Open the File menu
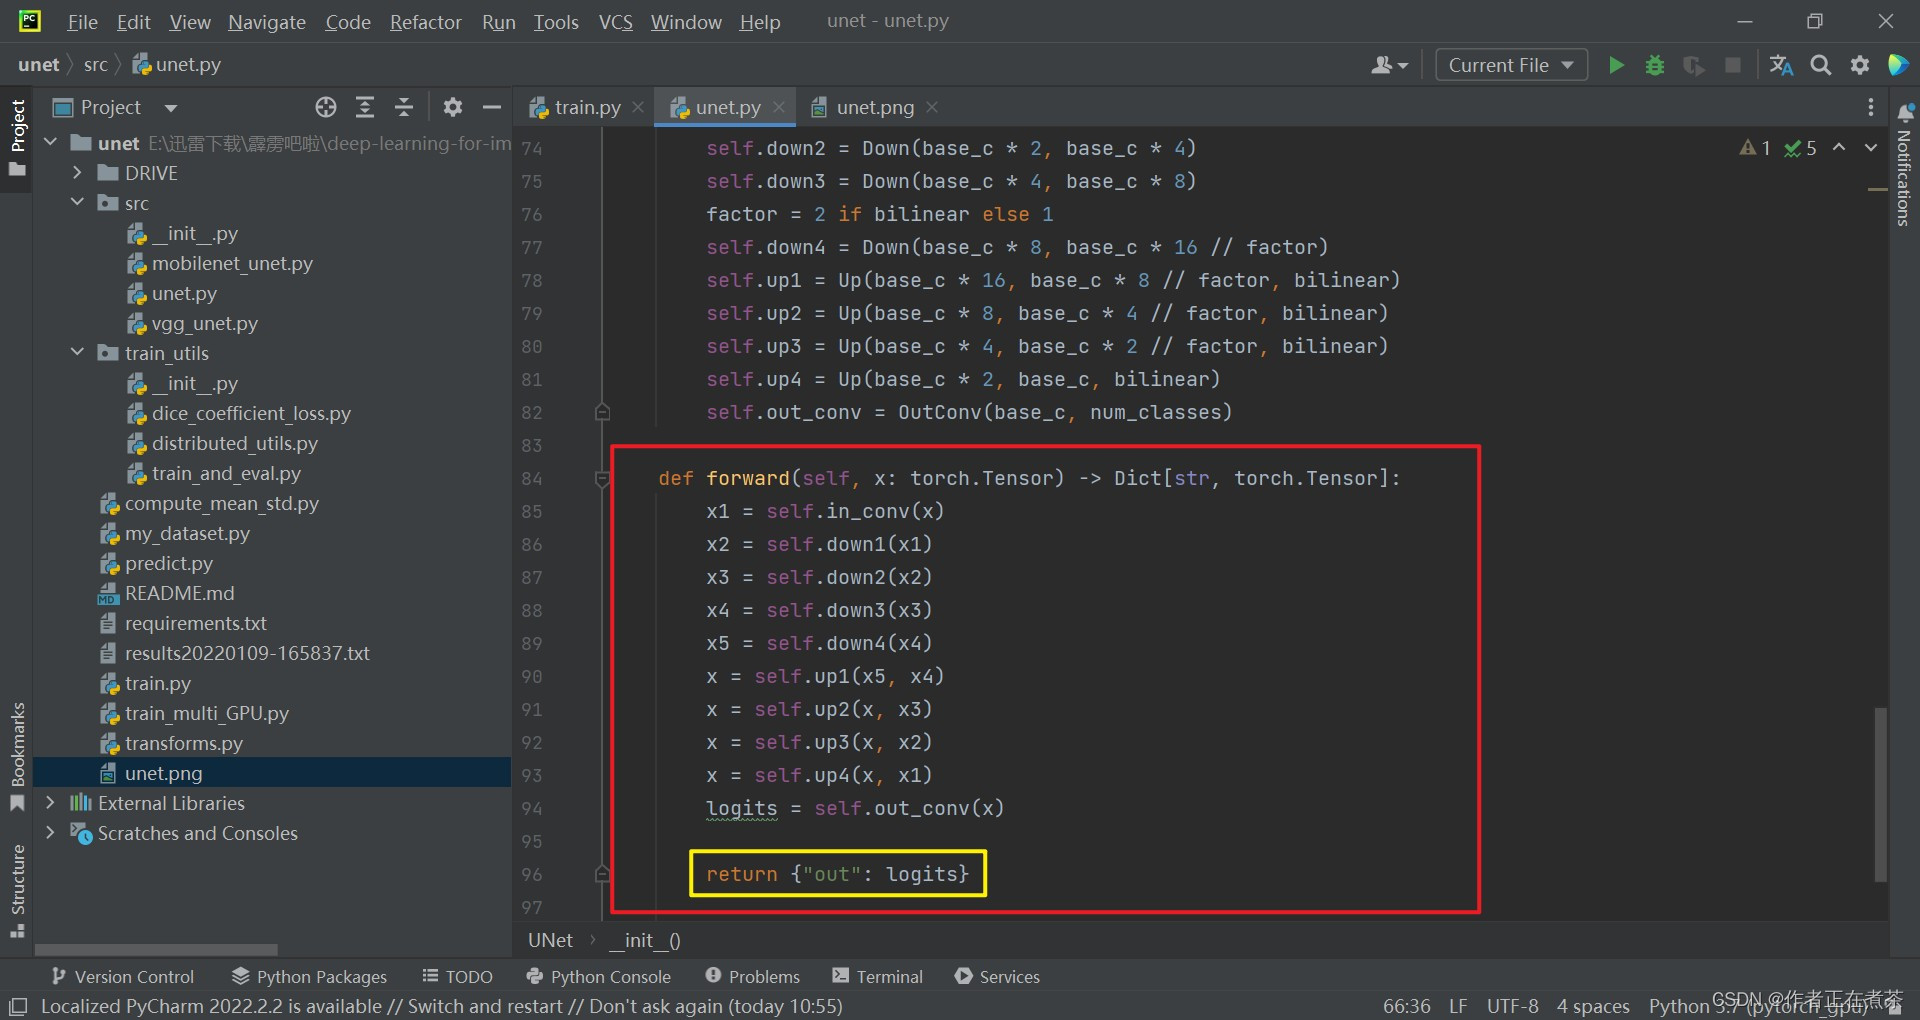1920x1020 pixels. pos(82,22)
